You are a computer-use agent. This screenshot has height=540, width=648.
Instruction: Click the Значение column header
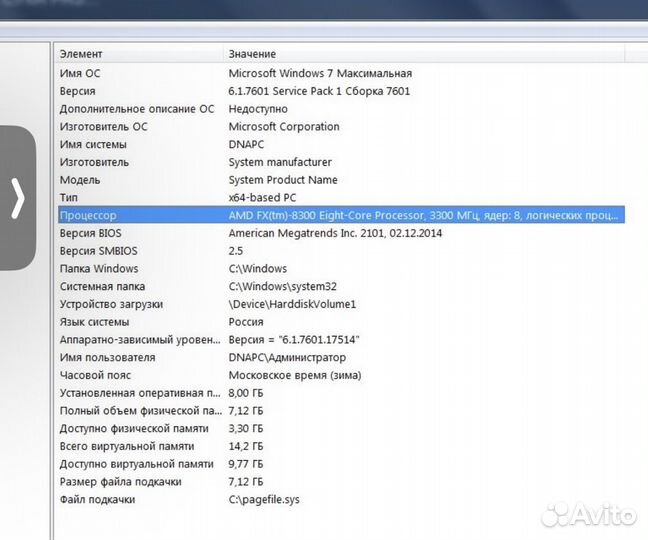click(x=252, y=54)
